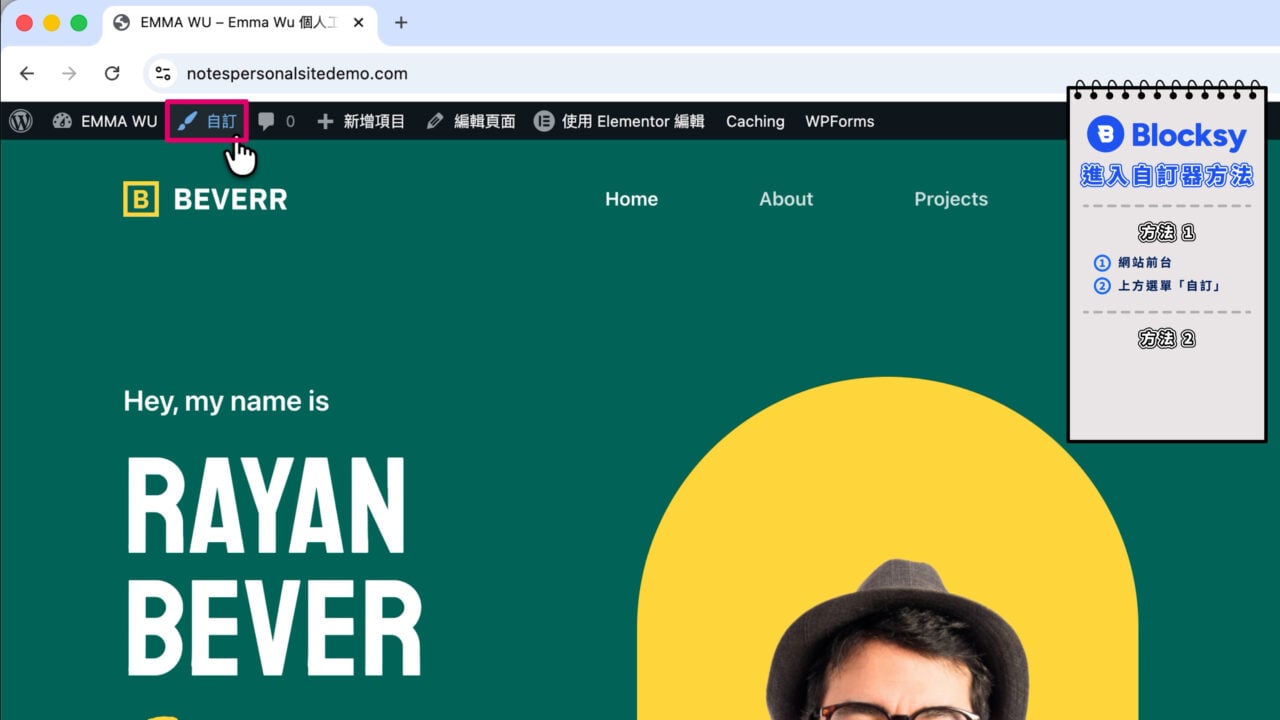
Task: Reload the page with refresh button
Action: [x=112, y=73]
